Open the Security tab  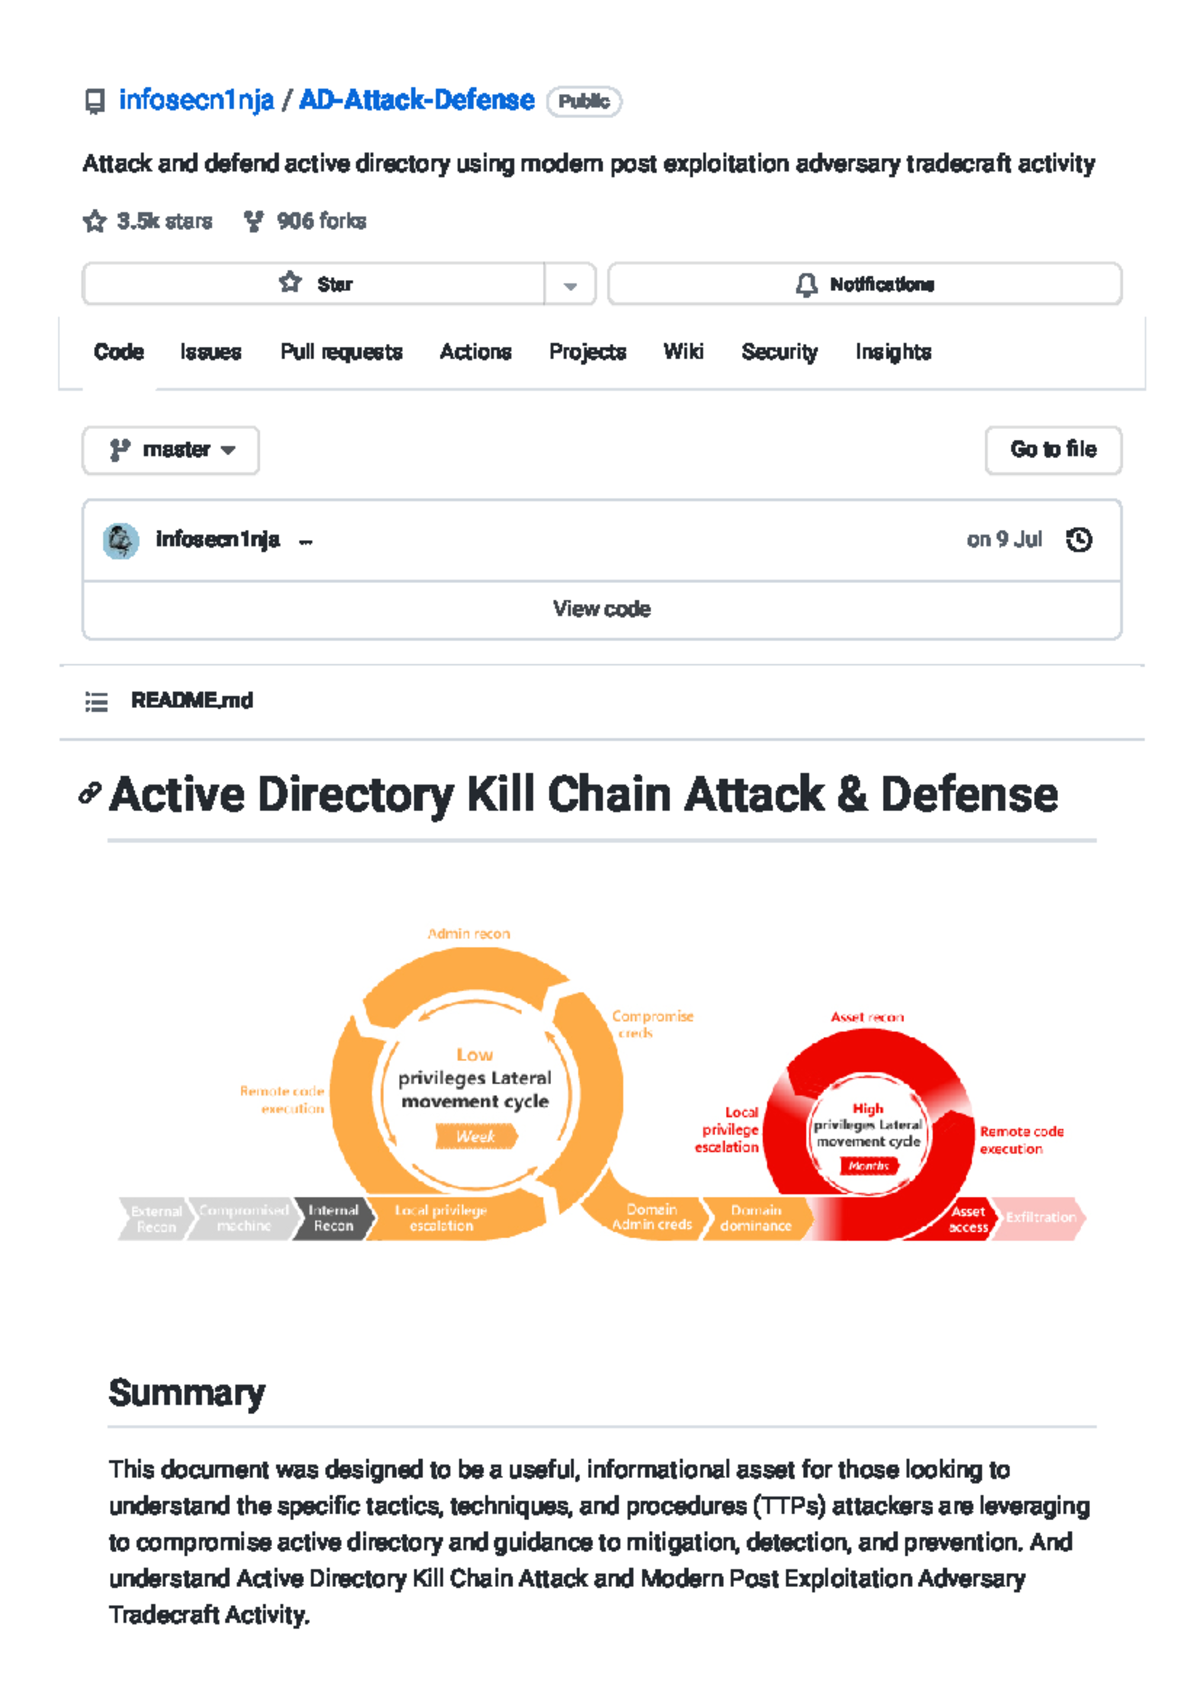point(779,352)
